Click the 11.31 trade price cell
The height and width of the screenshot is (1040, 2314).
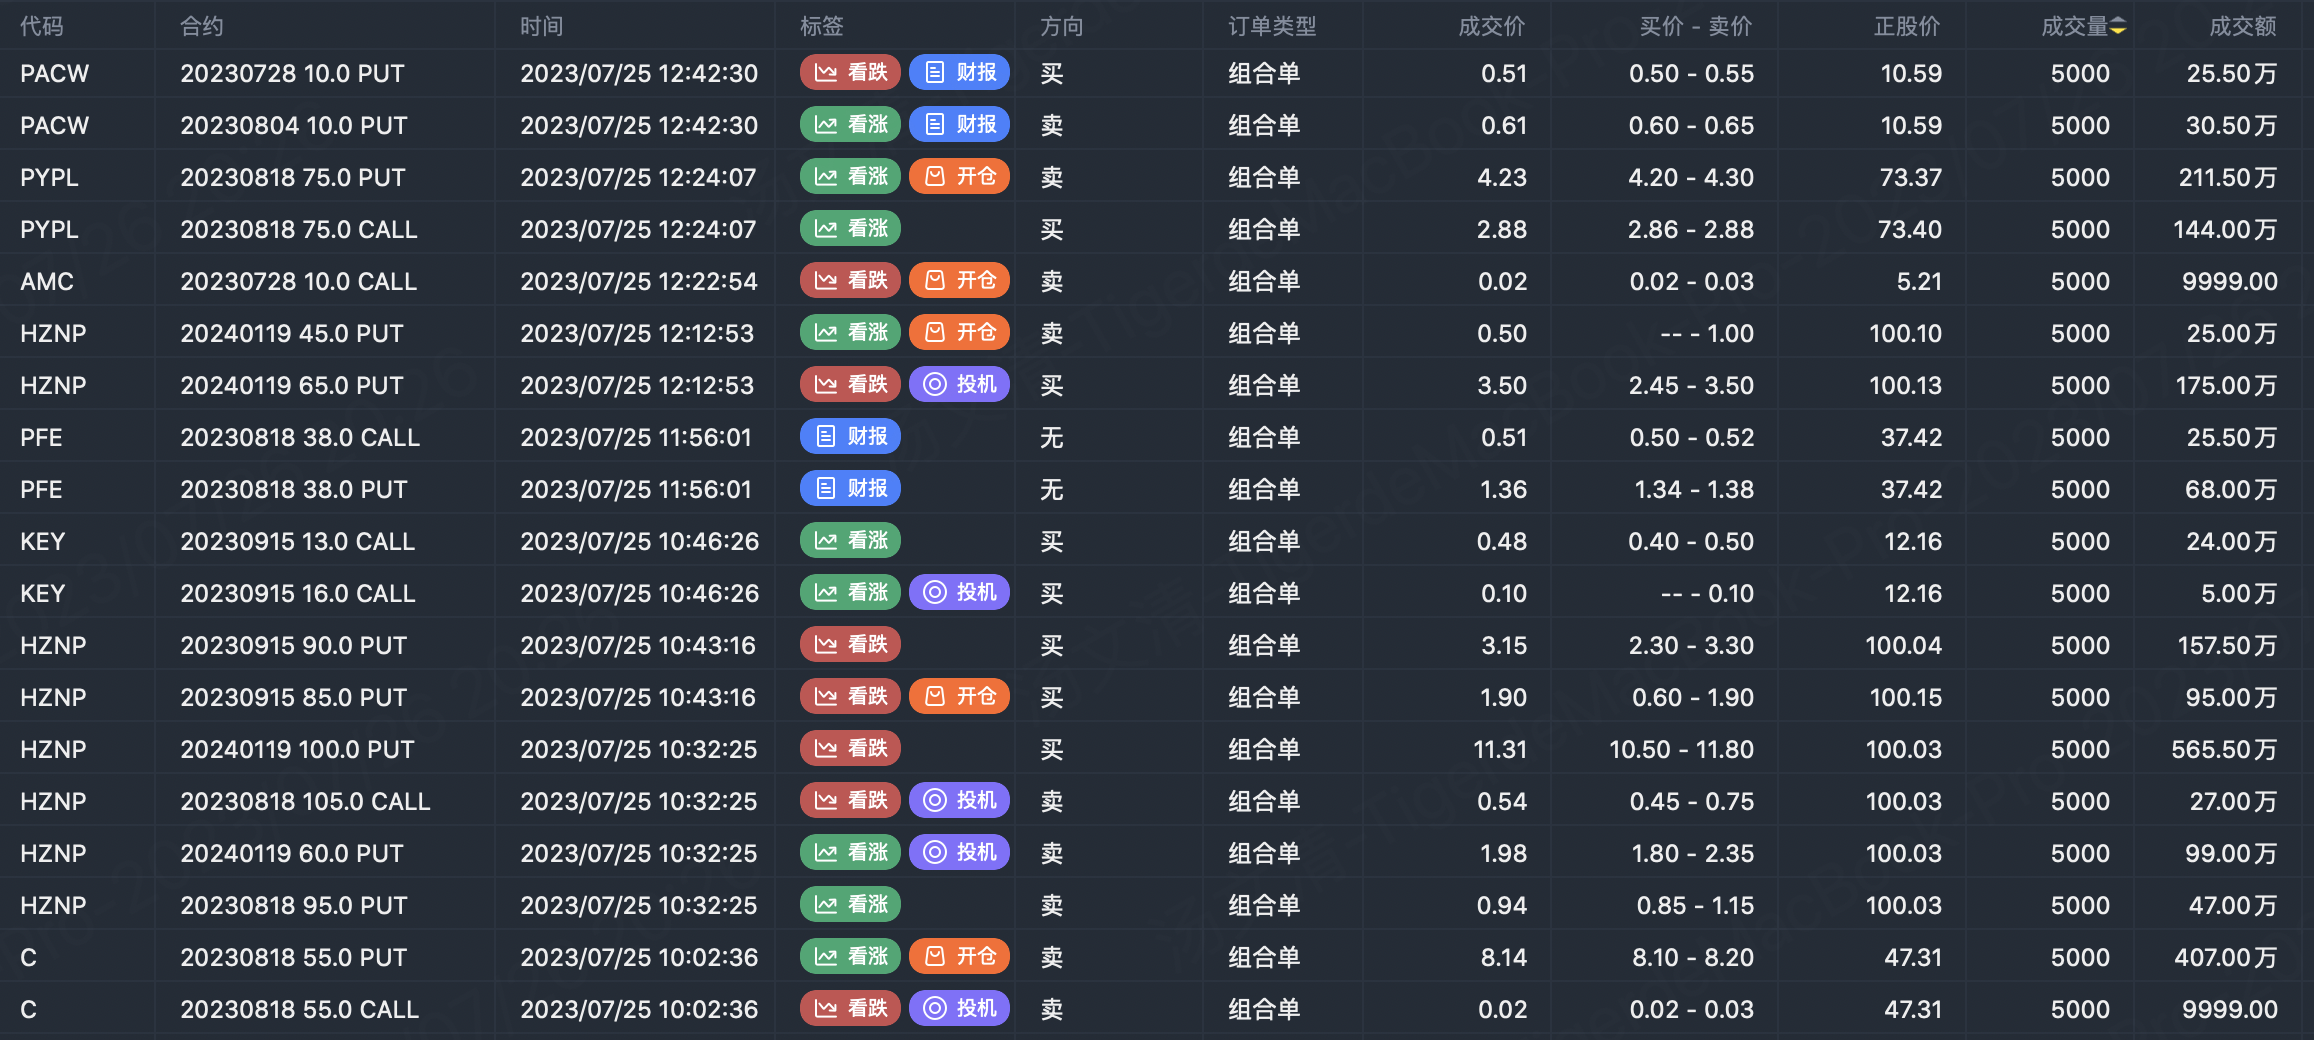point(1500,749)
